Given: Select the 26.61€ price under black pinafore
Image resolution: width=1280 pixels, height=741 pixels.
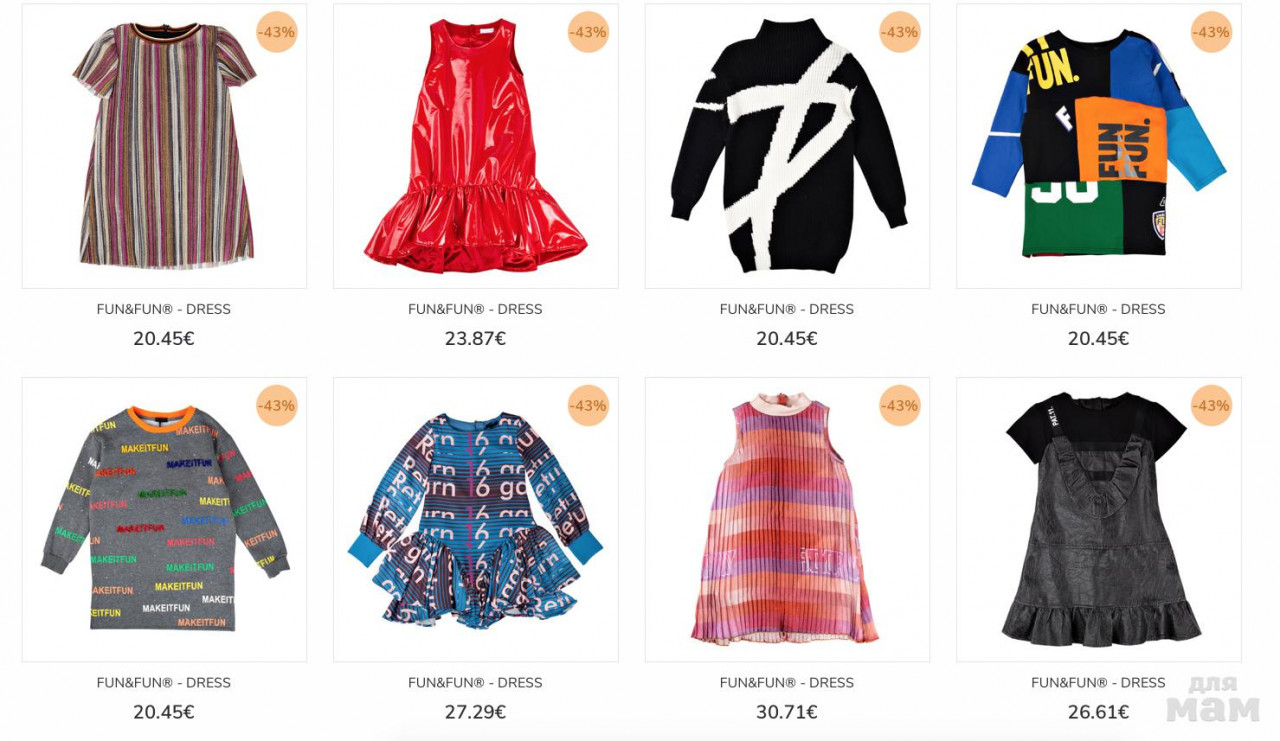Looking at the screenshot, I should pyautogui.click(x=1099, y=712).
